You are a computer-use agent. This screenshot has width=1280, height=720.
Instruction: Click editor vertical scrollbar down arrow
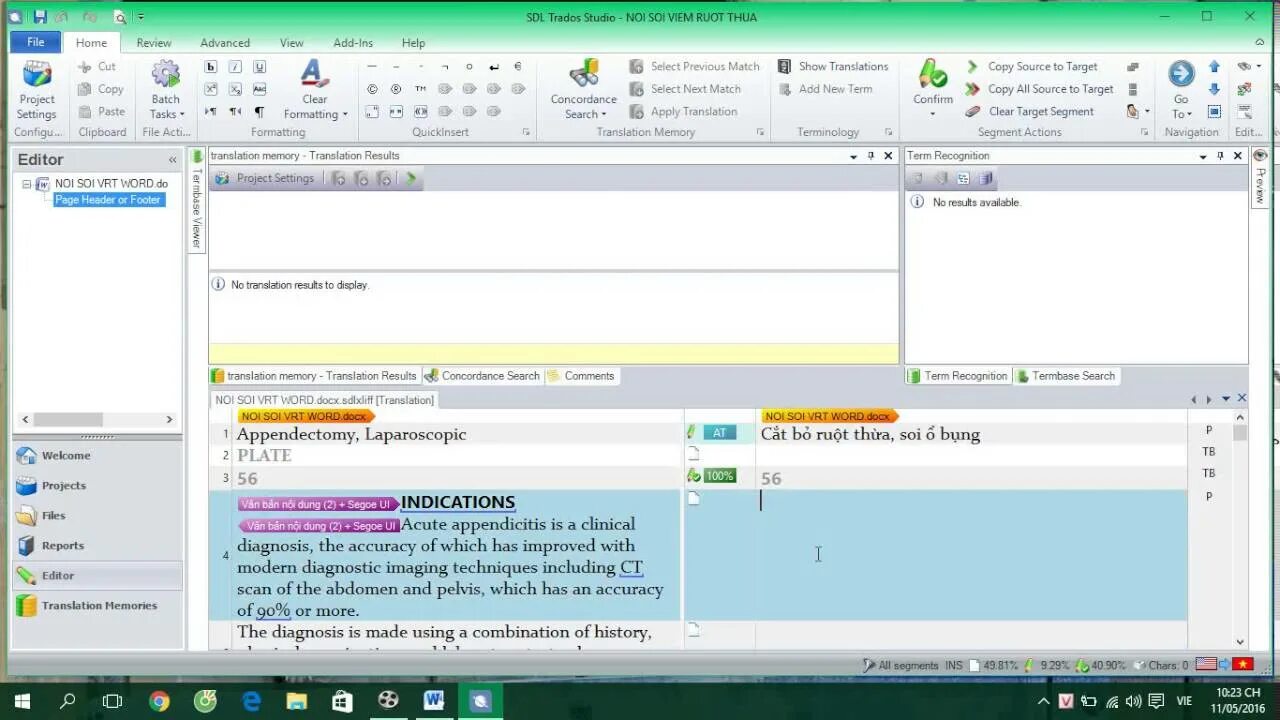click(x=1240, y=642)
